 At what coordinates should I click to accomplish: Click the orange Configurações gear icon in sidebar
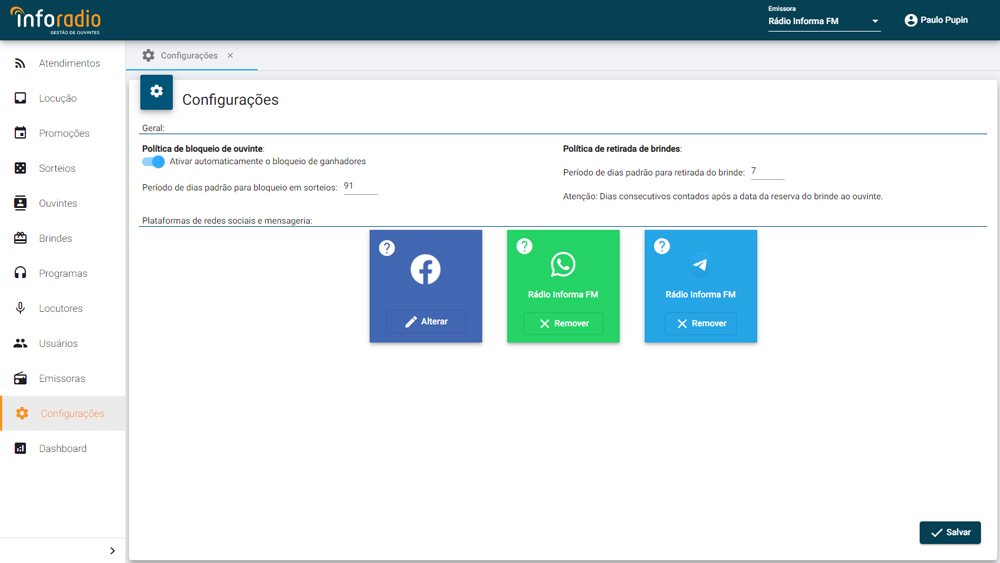pyautogui.click(x=22, y=413)
